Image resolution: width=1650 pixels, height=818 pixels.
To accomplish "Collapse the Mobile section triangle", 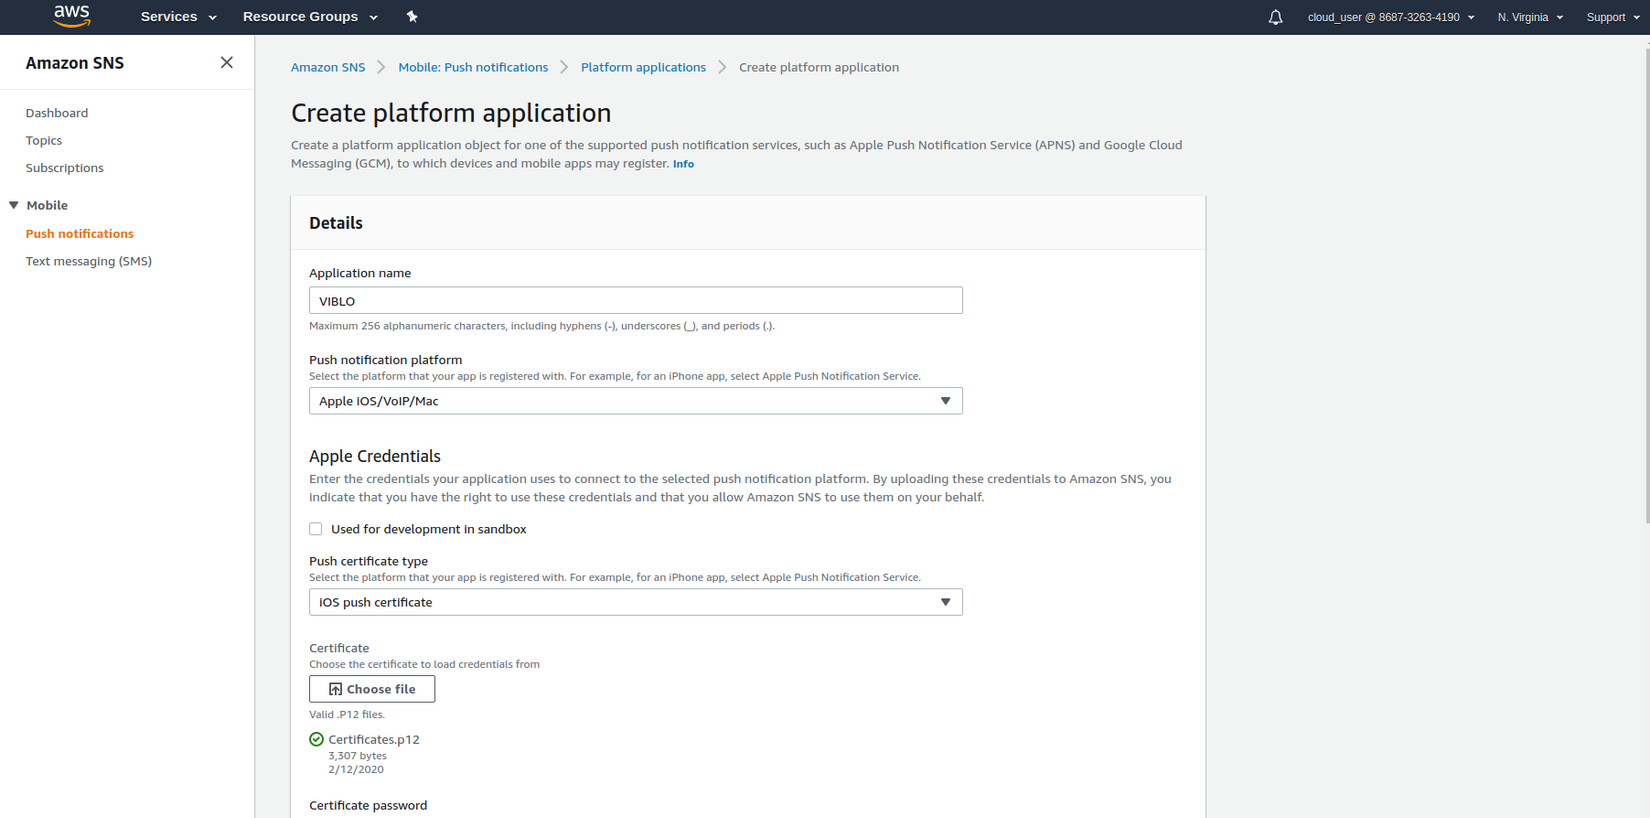I will 14,205.
